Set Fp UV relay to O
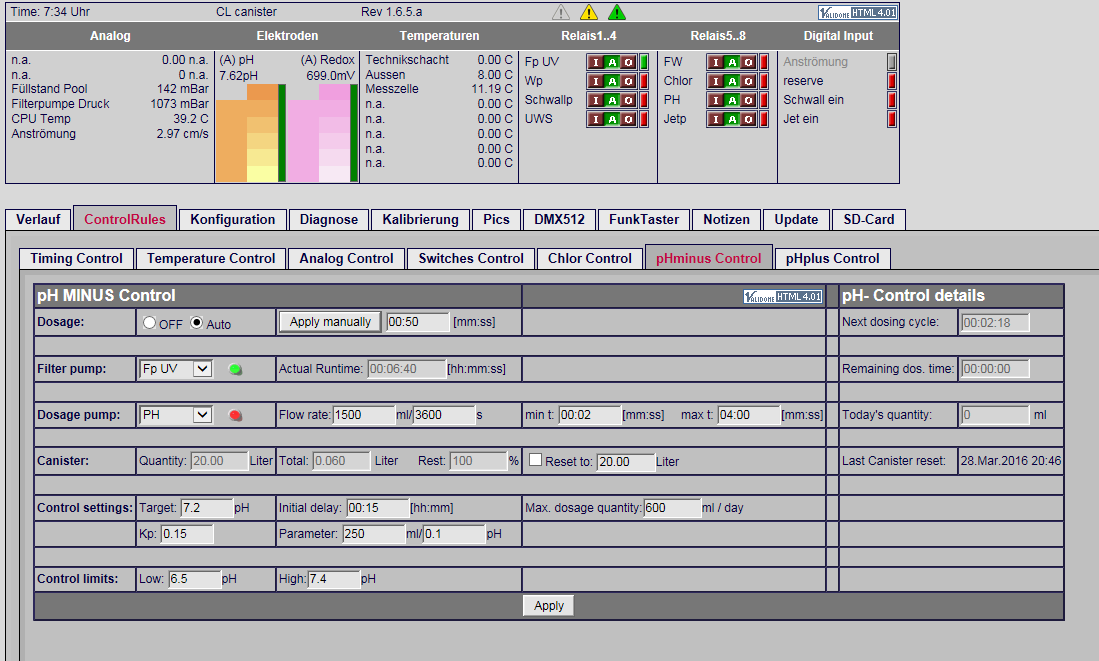Viewport: 1099px width, 661px height. click(629, 62)
